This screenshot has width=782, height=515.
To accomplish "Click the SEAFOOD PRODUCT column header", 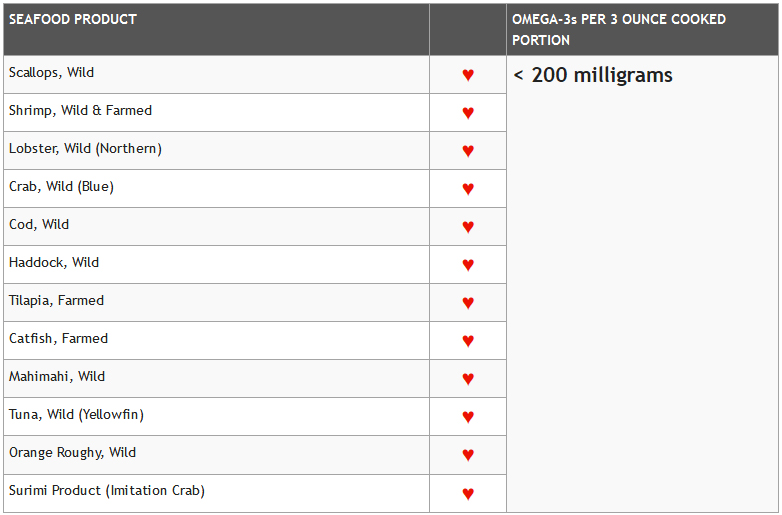I will point(73,19).
